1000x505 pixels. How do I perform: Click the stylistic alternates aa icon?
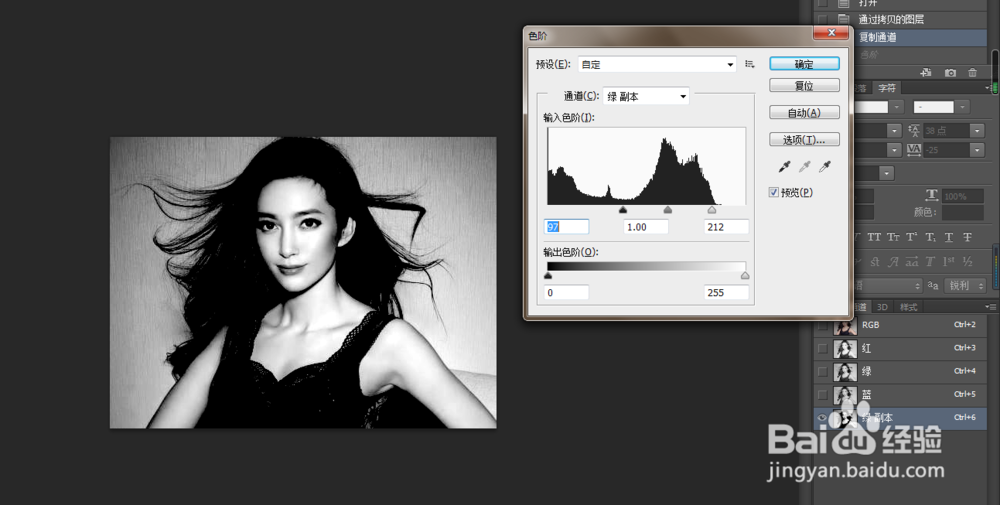[x=912, y=261]
